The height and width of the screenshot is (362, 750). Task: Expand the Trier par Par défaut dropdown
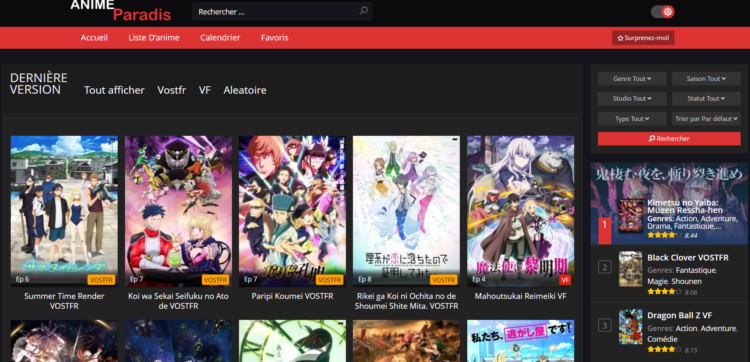pyautogui.click(x=706, y=119)
